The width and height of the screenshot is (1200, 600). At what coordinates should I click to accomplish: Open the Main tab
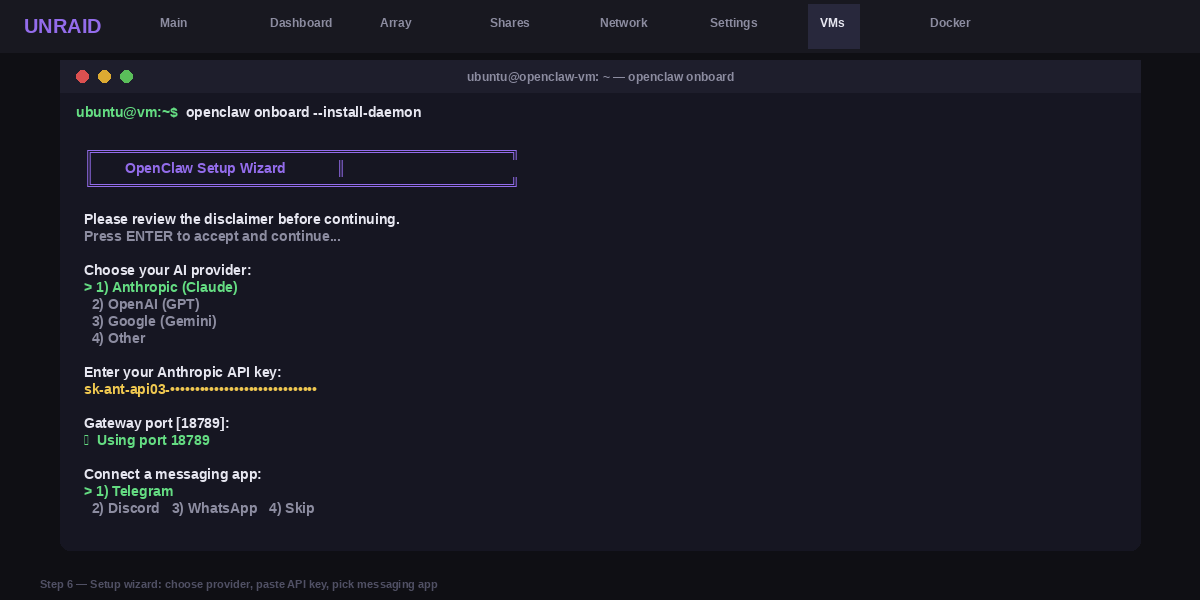point(174,23)
